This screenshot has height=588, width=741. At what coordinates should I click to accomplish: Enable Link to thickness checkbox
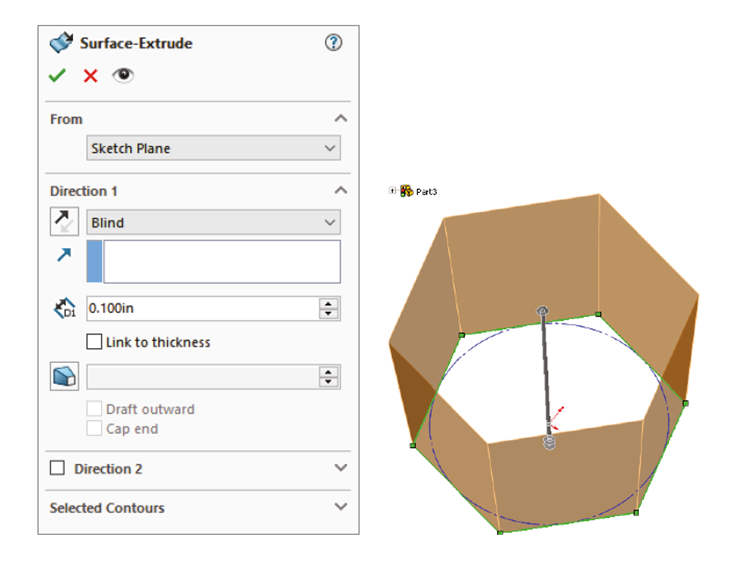tap(94, 341)
